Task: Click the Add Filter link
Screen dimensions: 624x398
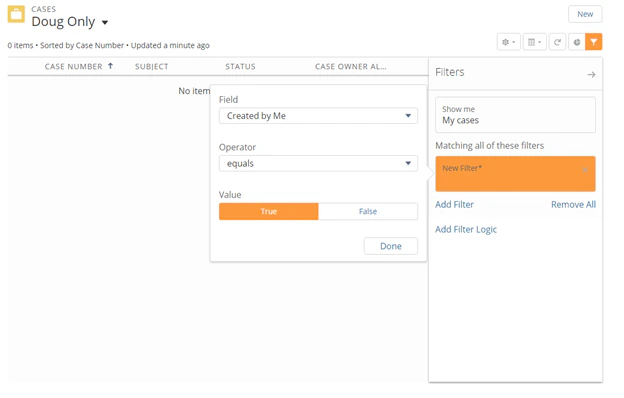Action: pos(454,205)
